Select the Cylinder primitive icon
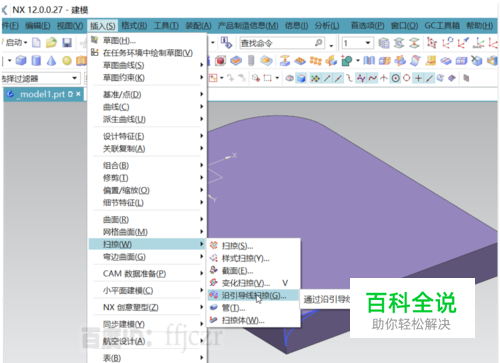Viewport: 500px width, 363px height. [36, 61]
